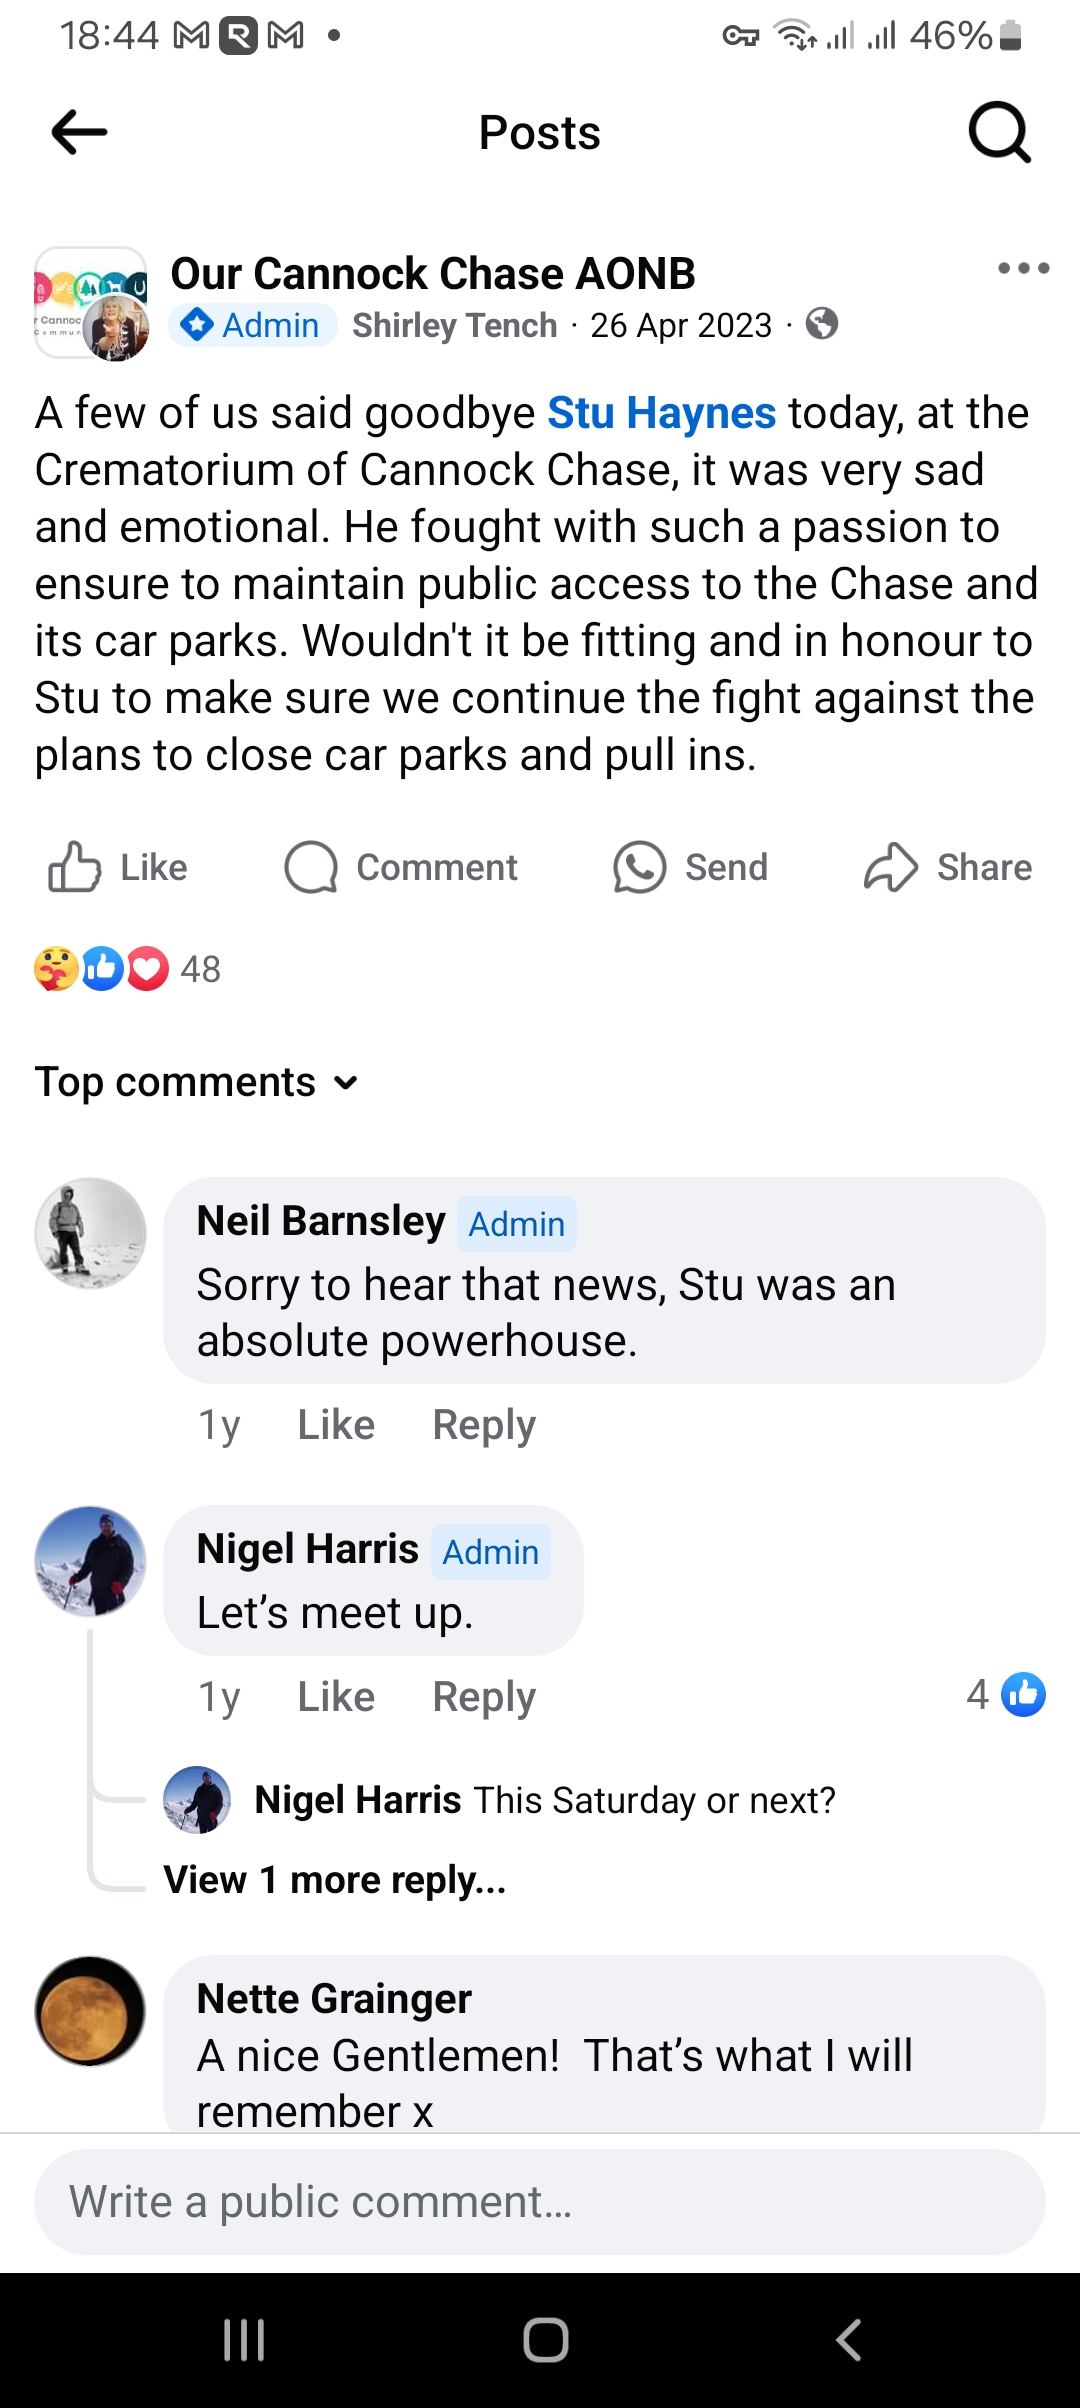Tap the Comment speech bubble icon

(x=311, y=867)
